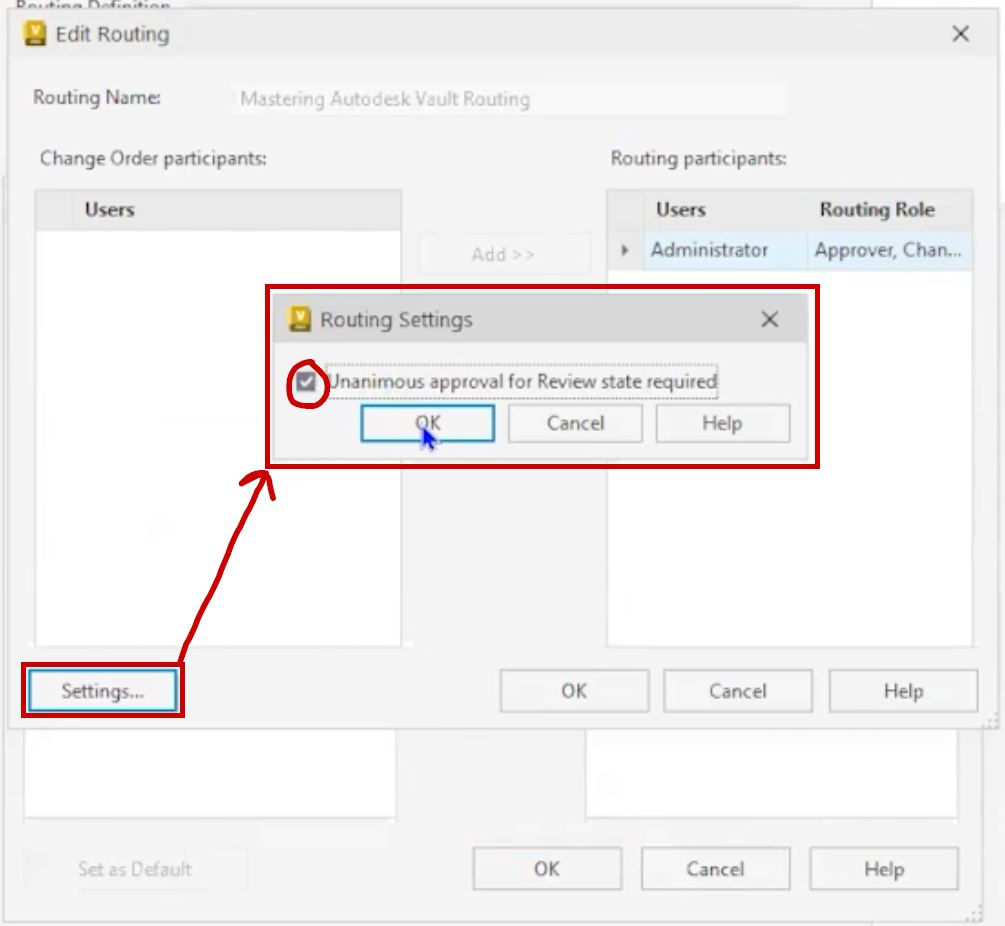Click the row arrow beside Administrator
Screen dimensions: 1005x926
[625, 250]
